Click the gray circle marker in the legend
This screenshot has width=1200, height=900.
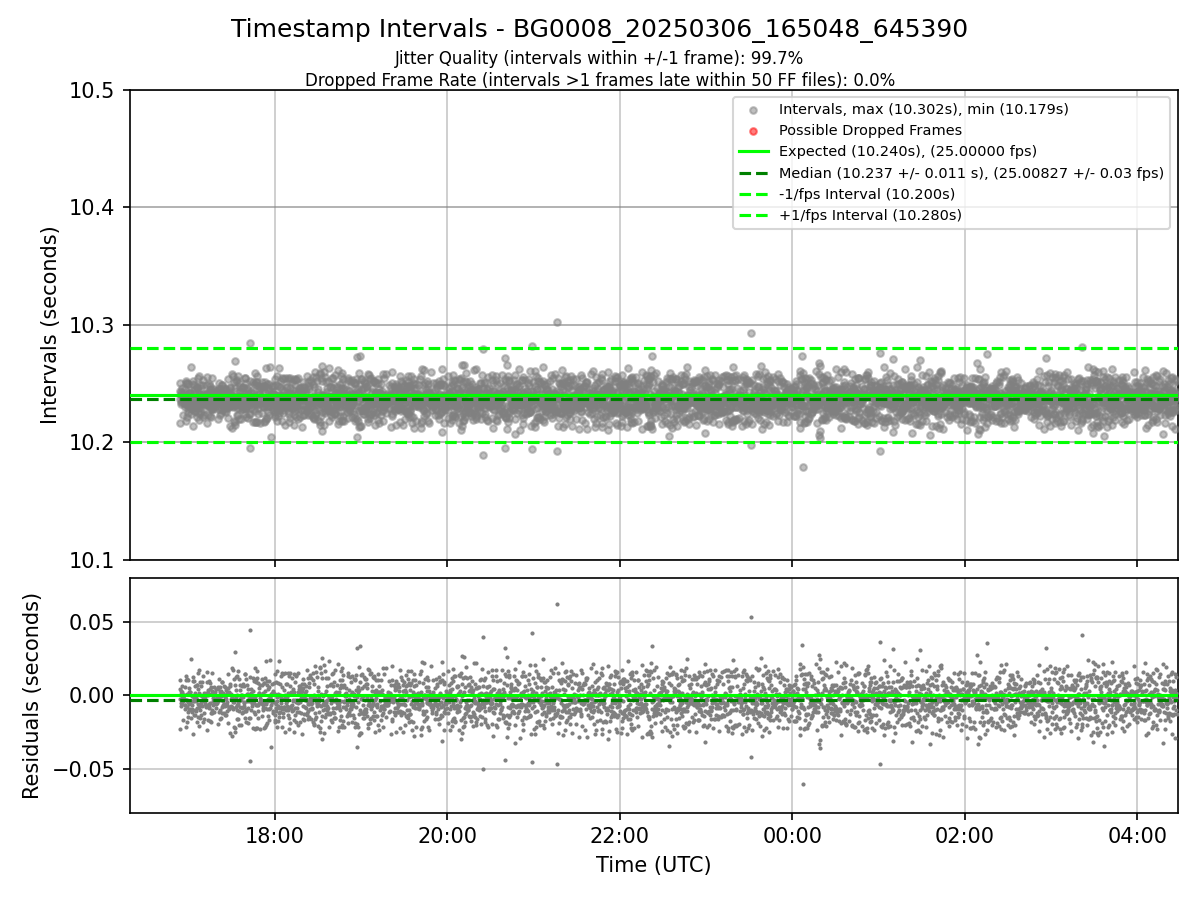754,110
